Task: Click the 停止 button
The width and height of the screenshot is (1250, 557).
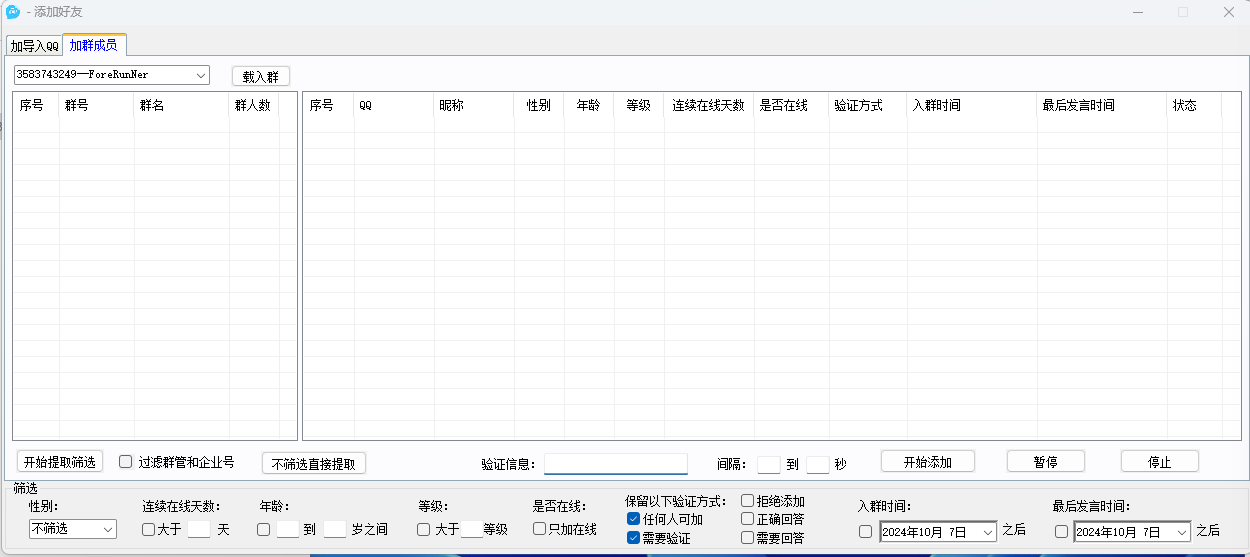Action: [1159, 462]
